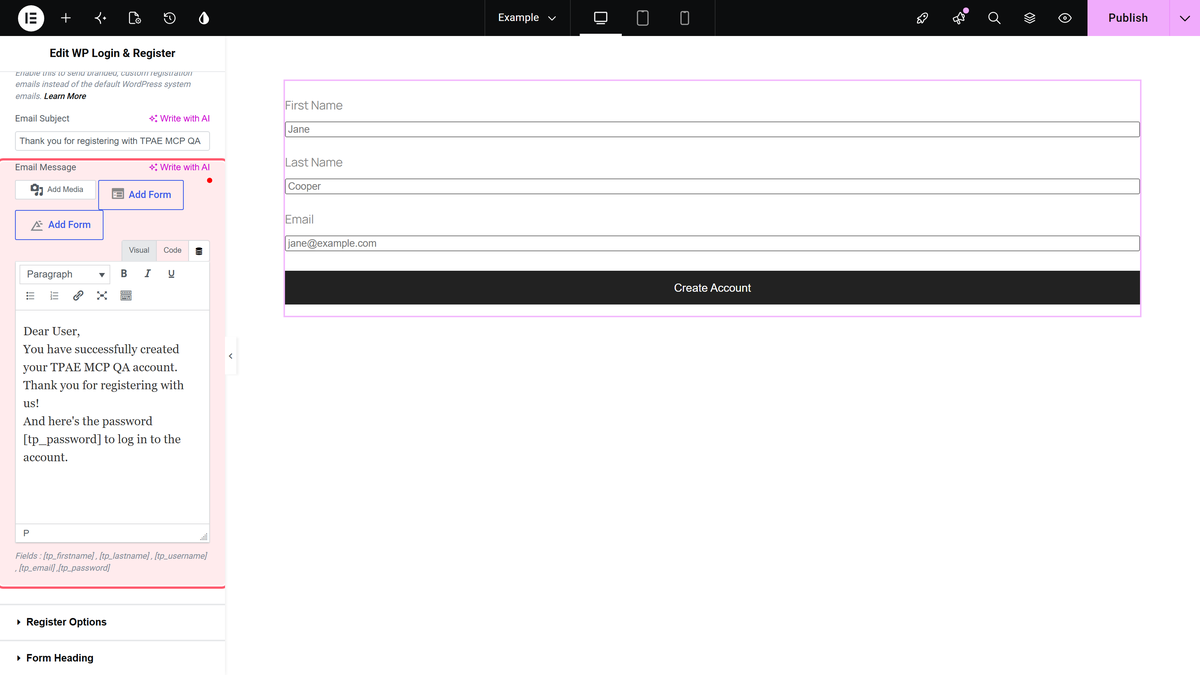Click Add Form button beside Add Media
The image size is (1200, 675).
[141, 195]
